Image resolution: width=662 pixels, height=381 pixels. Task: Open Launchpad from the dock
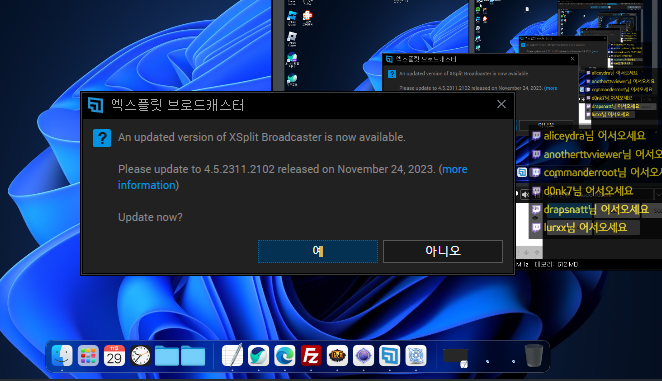pyautogui.click(x=88, y=356)
